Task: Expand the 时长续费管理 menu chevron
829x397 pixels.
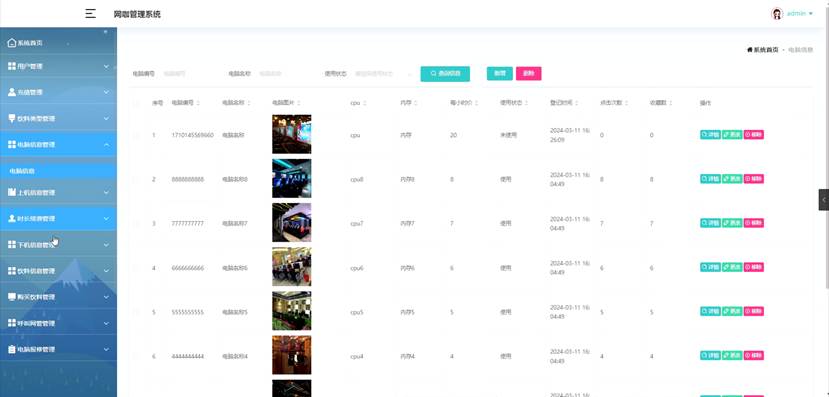Action: 106,218
